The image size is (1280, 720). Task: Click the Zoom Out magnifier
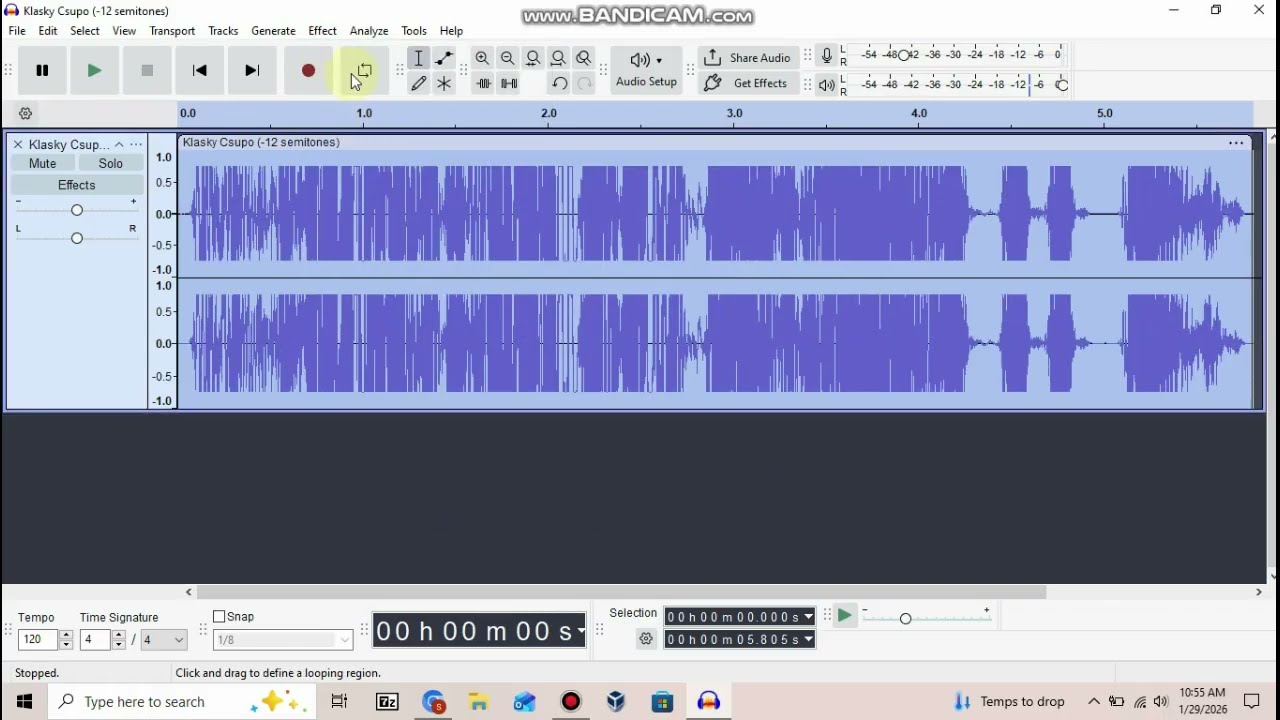(508, 58)
